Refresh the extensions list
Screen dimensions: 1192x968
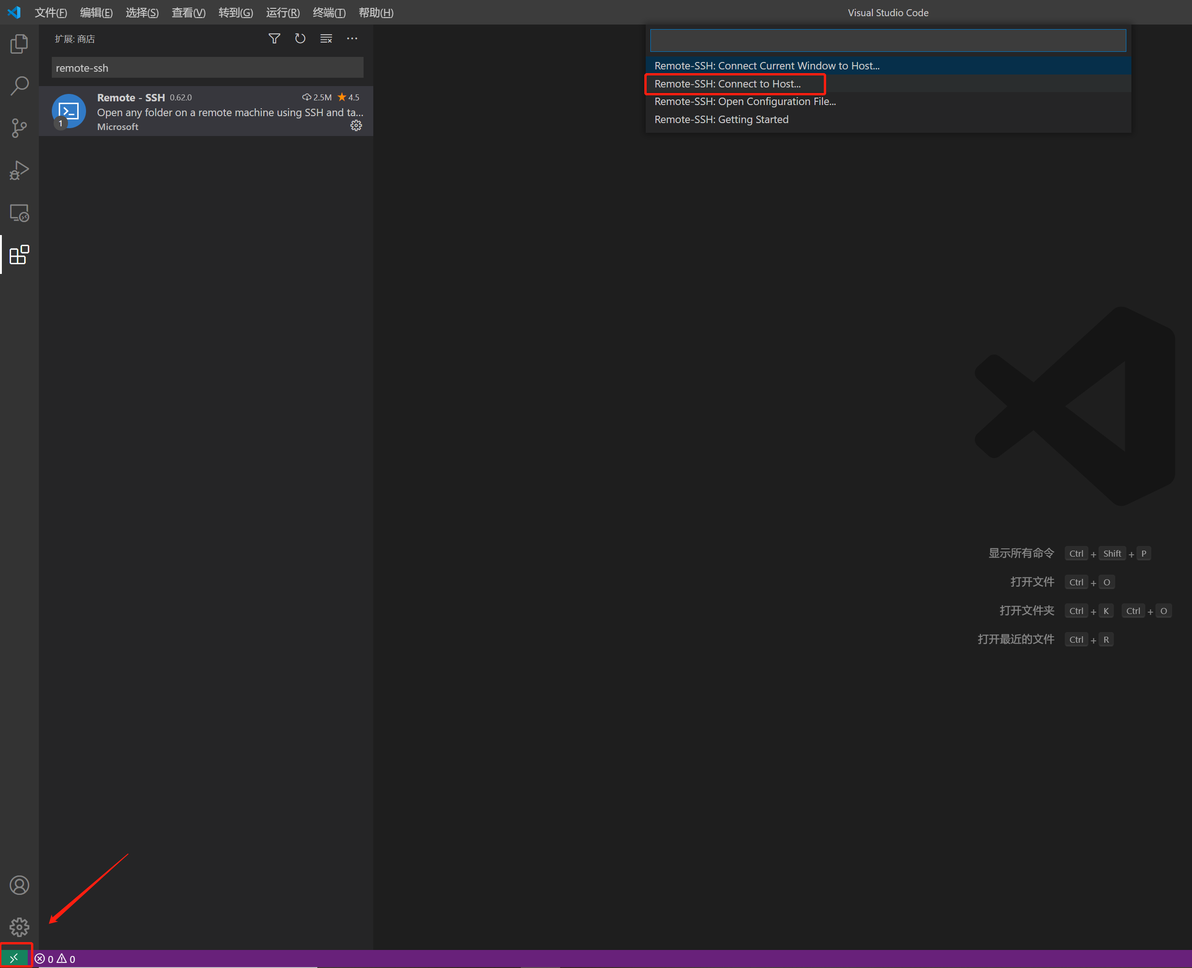coord(300,39)
